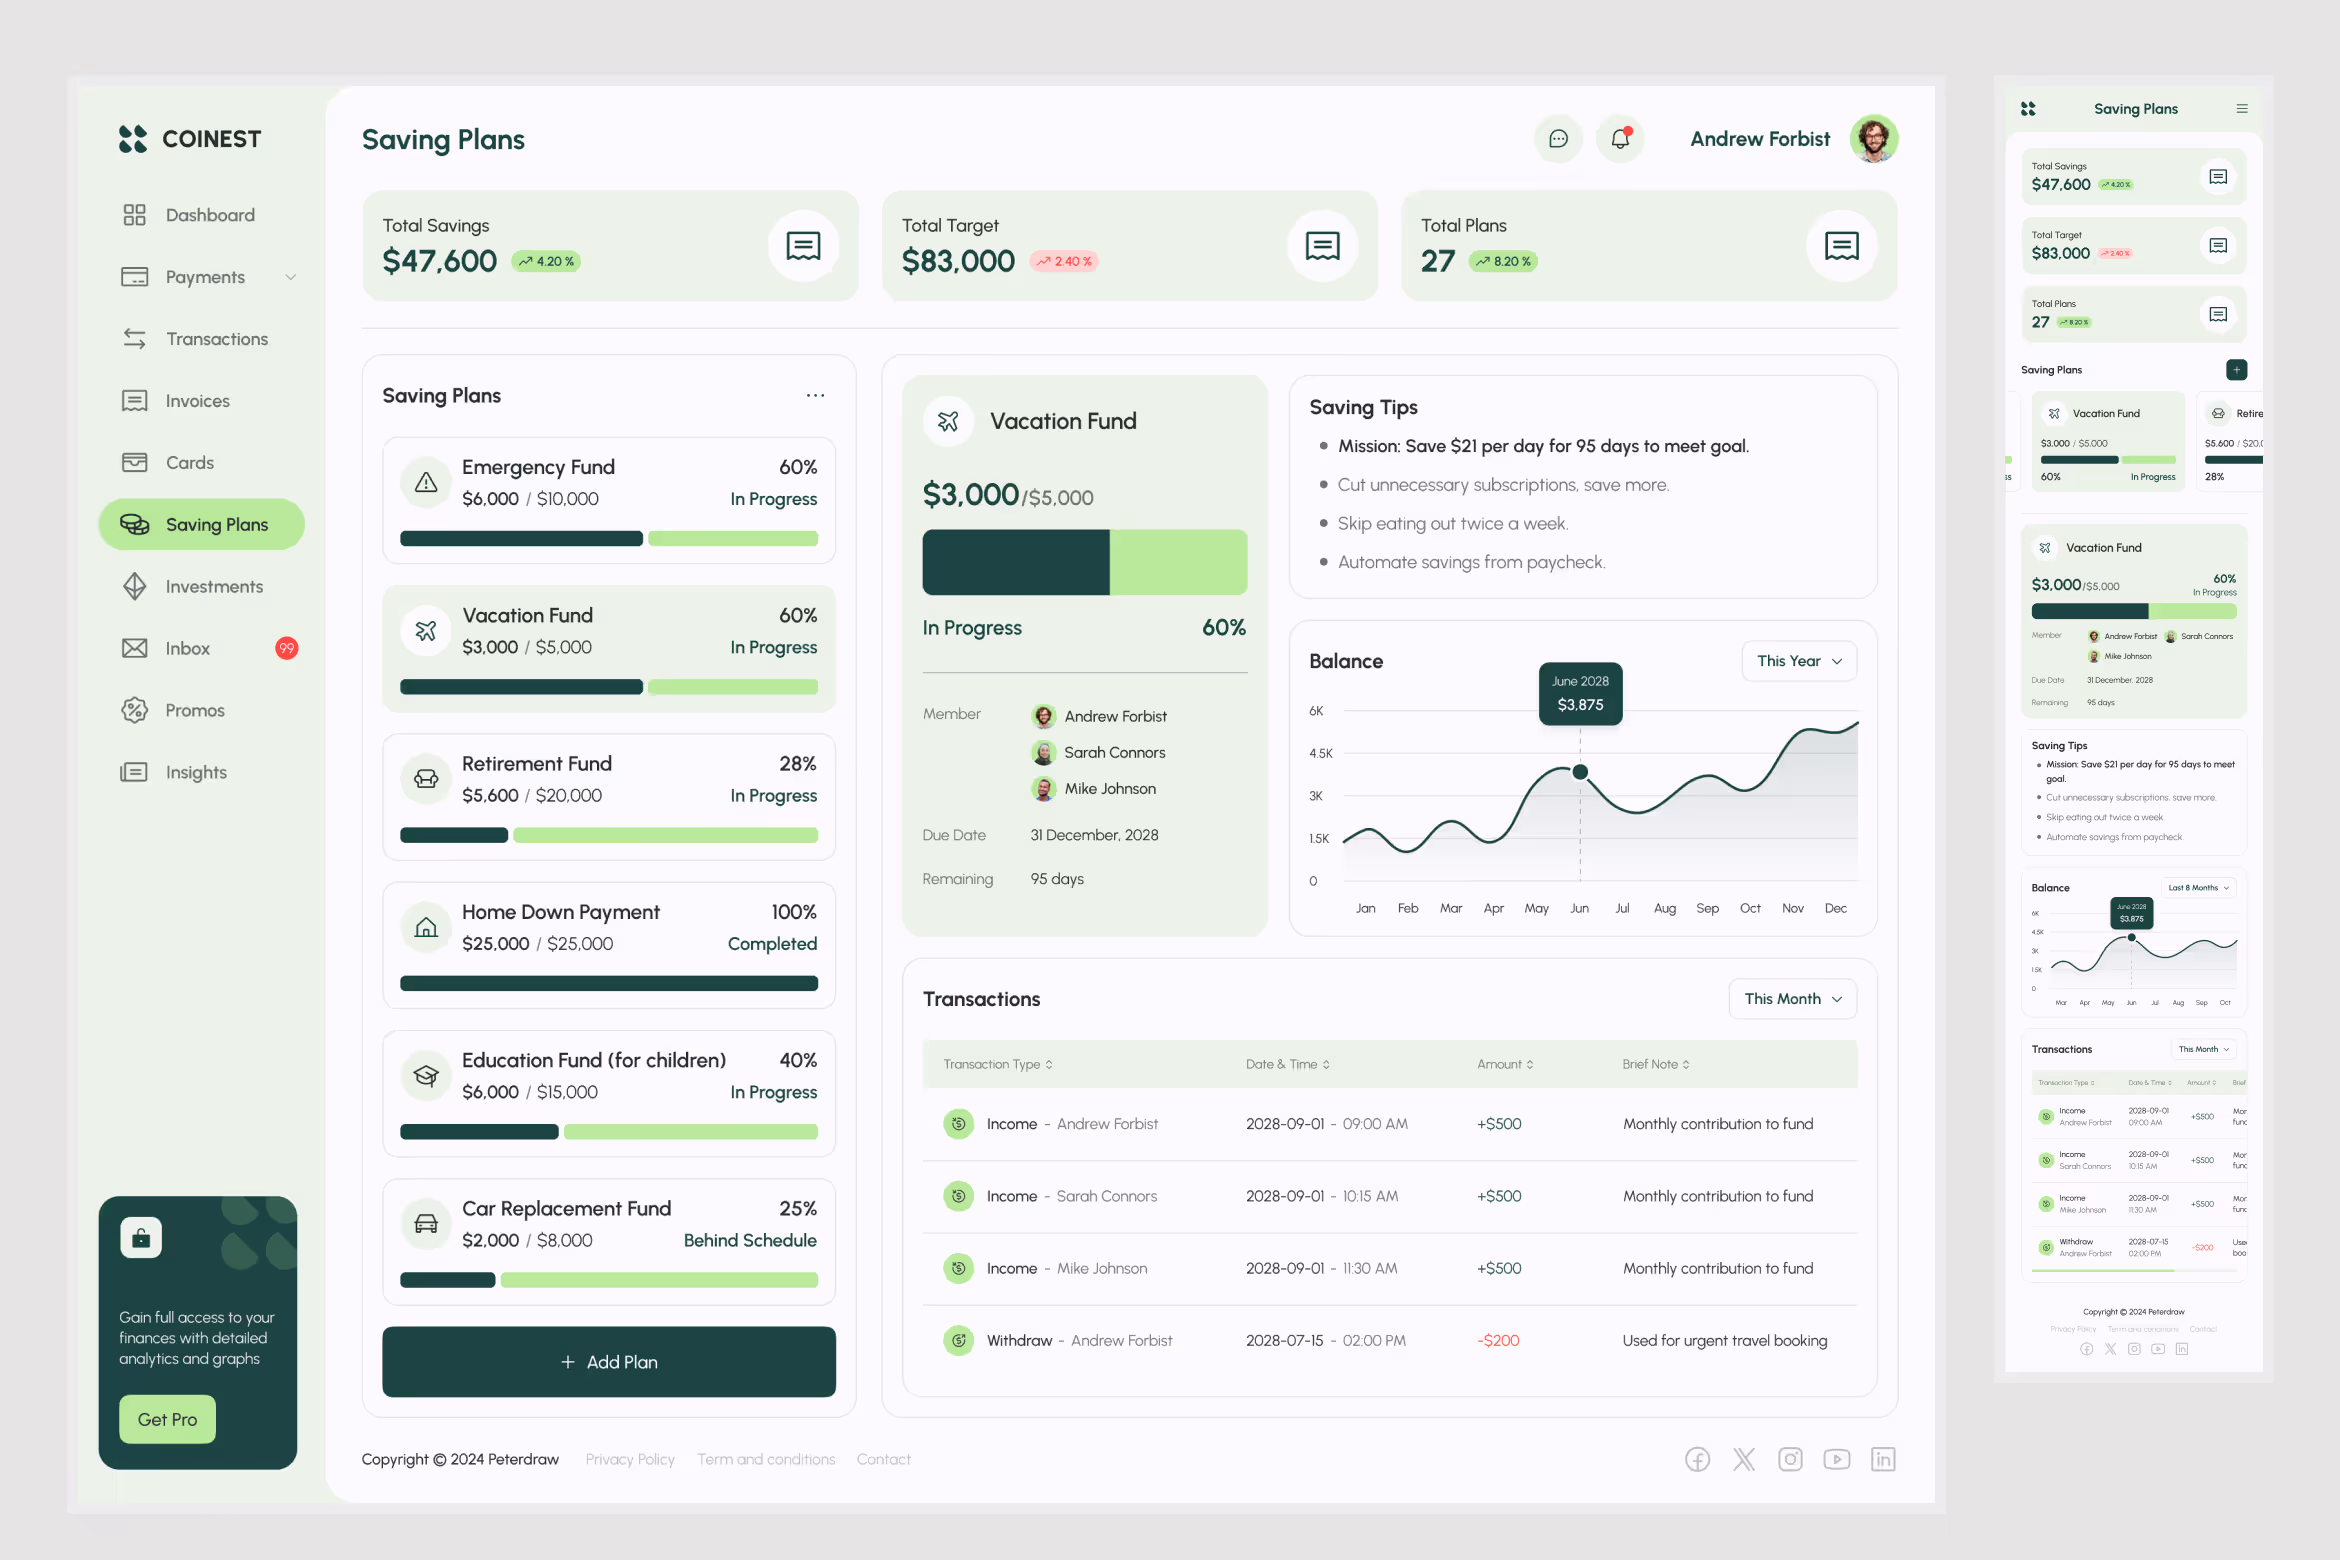Click the Add Plan button
The image size is (2340, 1560).
[x=609, y=1362]
